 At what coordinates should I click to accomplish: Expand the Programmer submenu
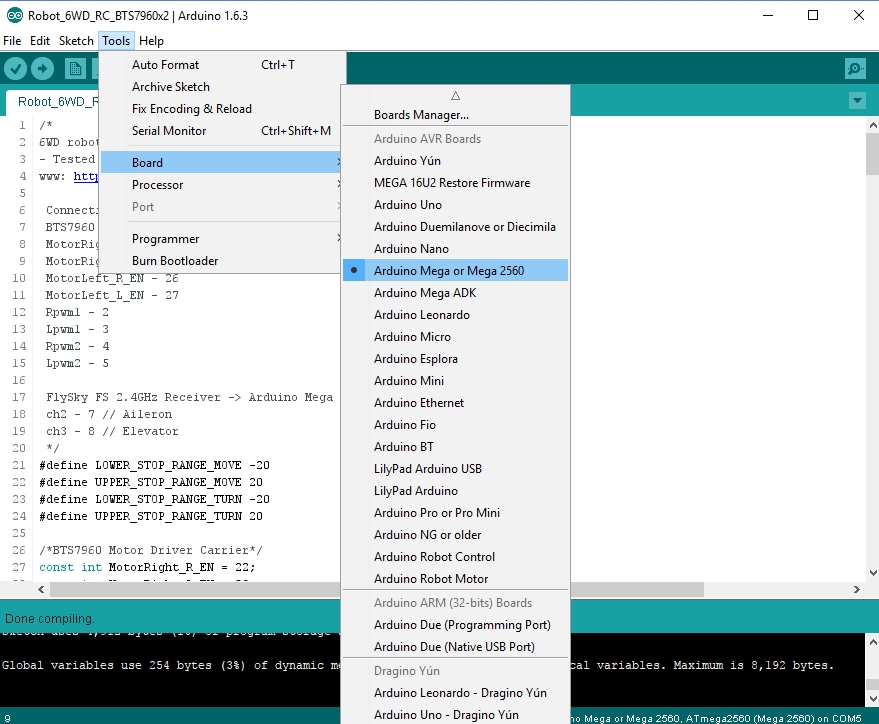(165, 238)
